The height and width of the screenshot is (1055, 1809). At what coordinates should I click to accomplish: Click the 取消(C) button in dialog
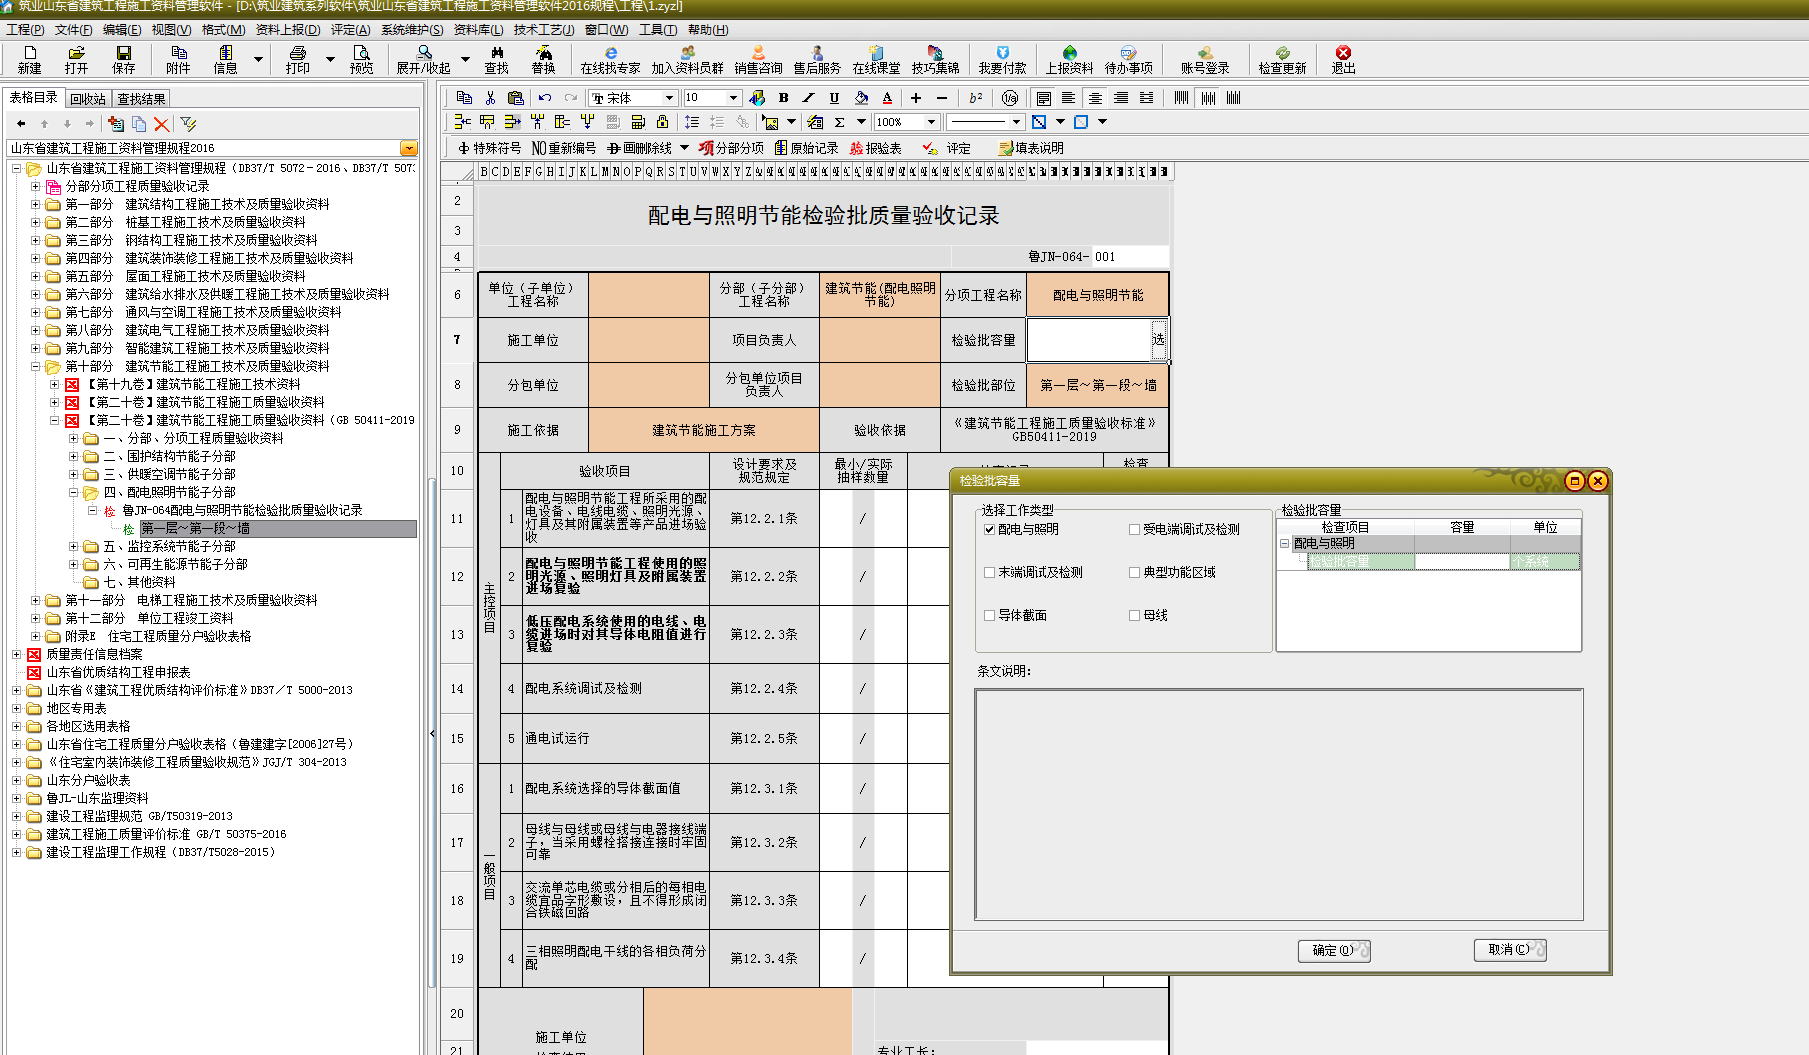click(1510, 950)
